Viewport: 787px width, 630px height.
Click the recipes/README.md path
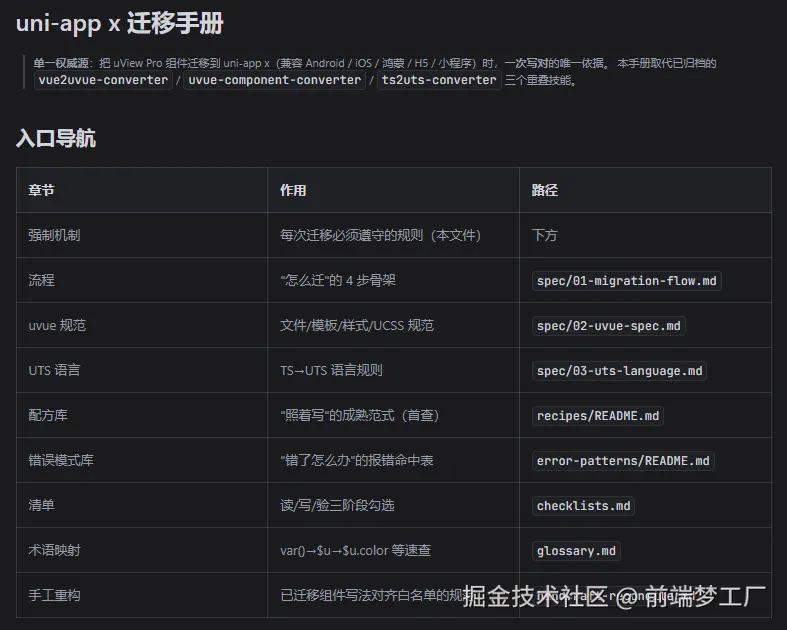pyautogui.click(x=598, y=416)
